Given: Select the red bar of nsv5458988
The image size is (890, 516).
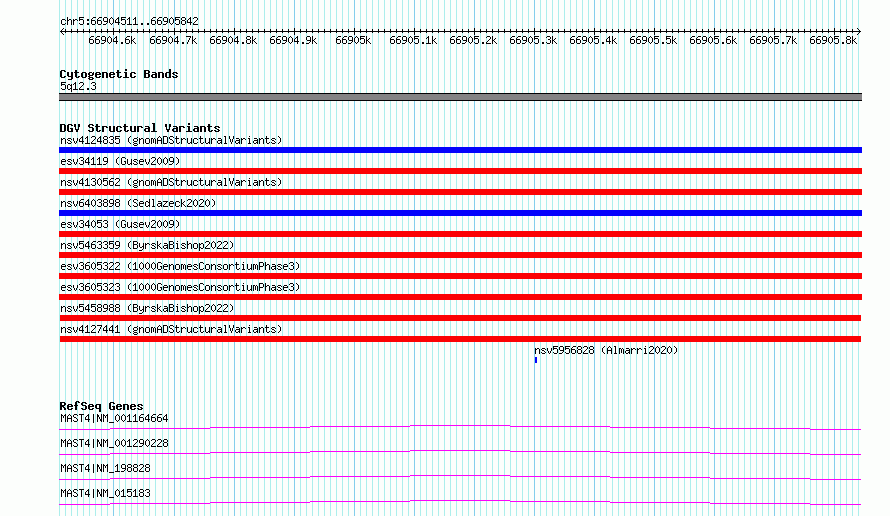Looking at the screenshot, I should pyautogui.click(x=460, y=318).
